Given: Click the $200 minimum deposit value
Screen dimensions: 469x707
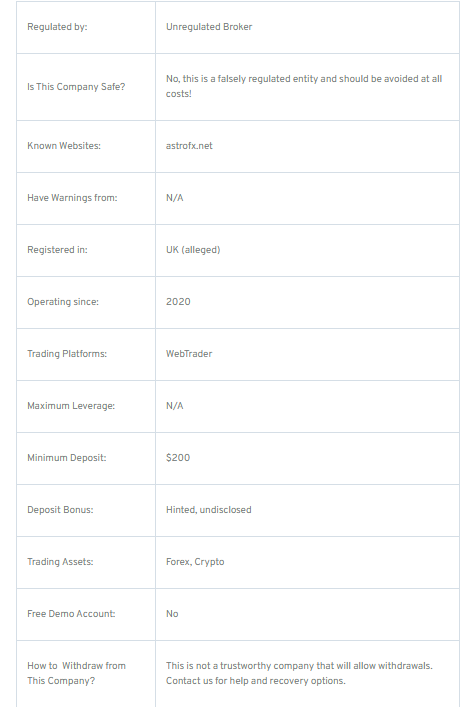Looking at the screenshot, I should pyautogui.click(x=178, y=458).
